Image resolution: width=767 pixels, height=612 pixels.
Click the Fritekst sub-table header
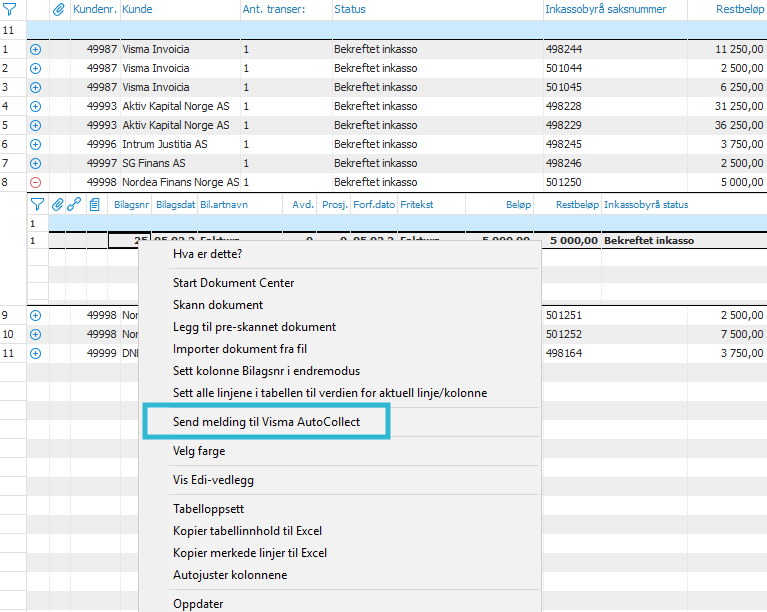click(417, 204)
